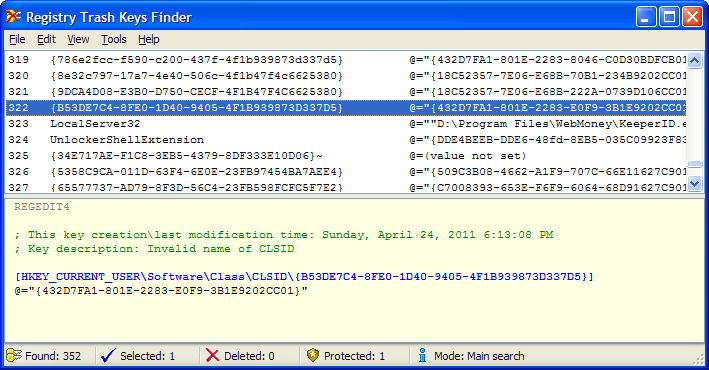Click the scroll down arrow of the list
The width and height of the screenshot is (709, 370).
pyautogui.click(x=695, y=183)
